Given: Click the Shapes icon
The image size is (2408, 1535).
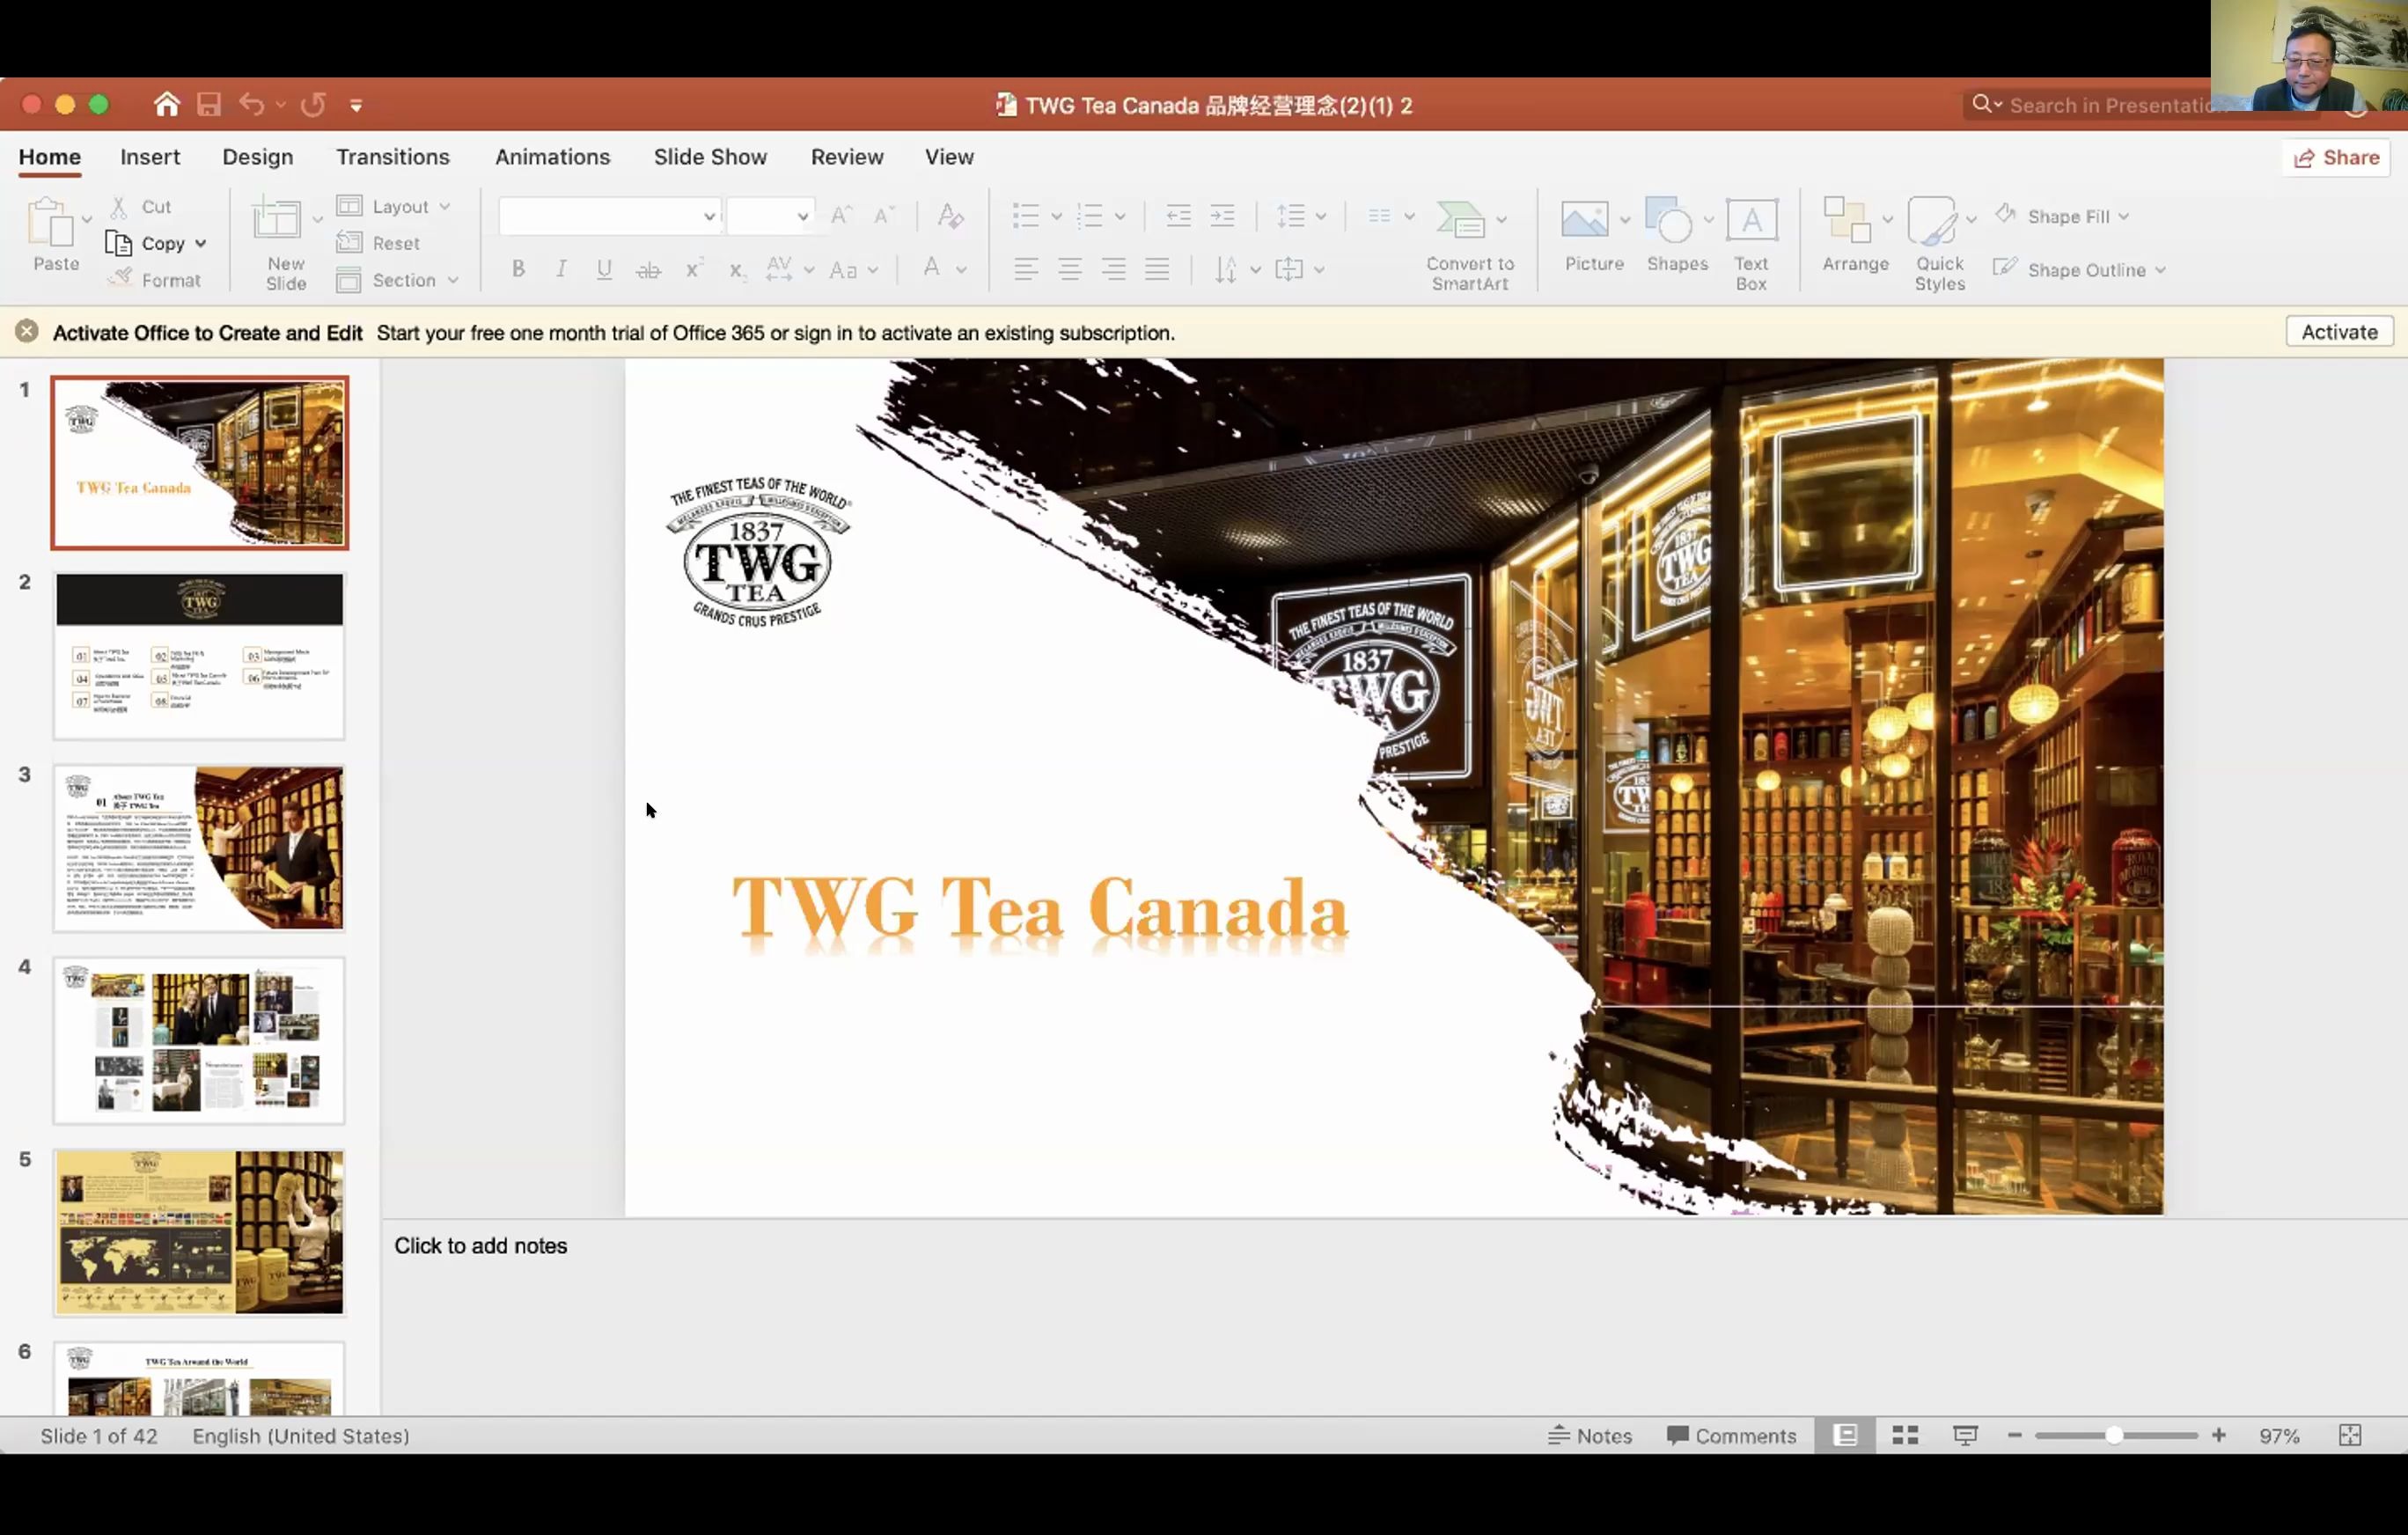Looking at the screenshot, I should click(x=1670, y=219).
